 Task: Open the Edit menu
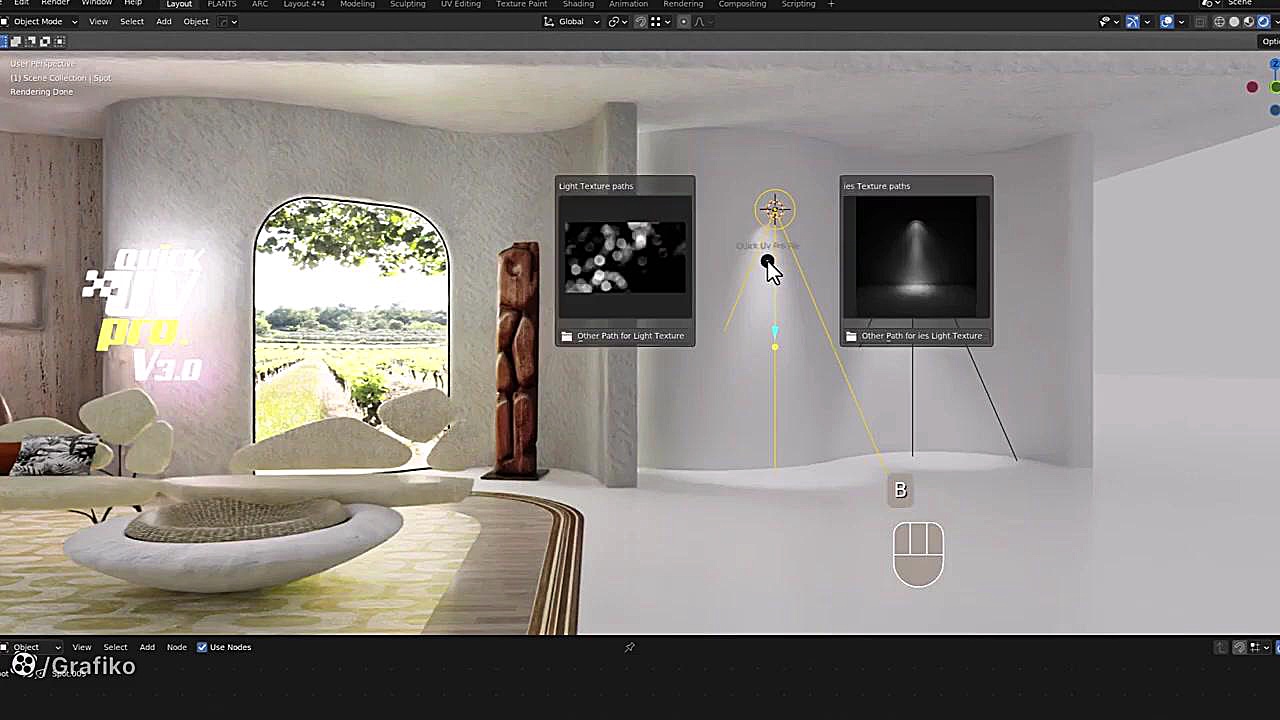[x=21, y=3]
